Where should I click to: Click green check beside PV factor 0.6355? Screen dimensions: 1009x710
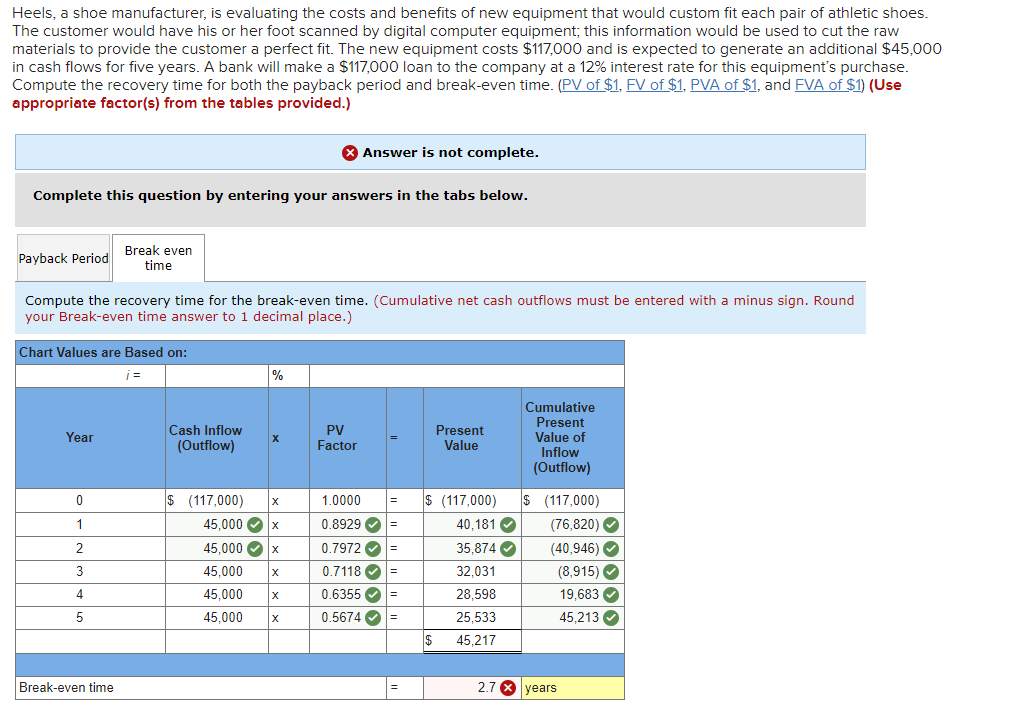373,595
